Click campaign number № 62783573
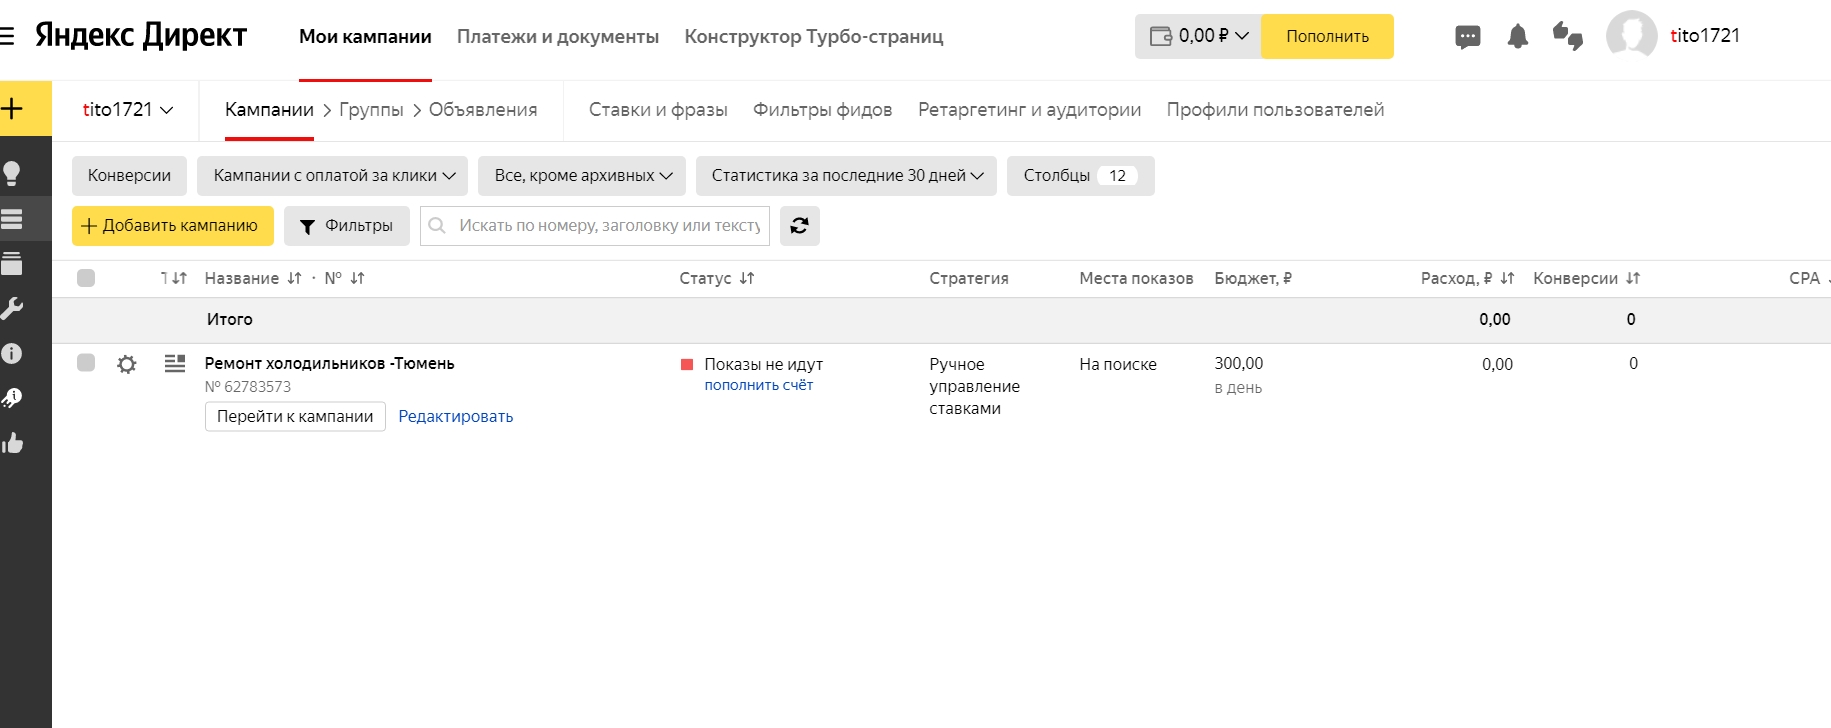This screenshot has height=728, width=1831. pyautogui.click(x=248, y=387)
